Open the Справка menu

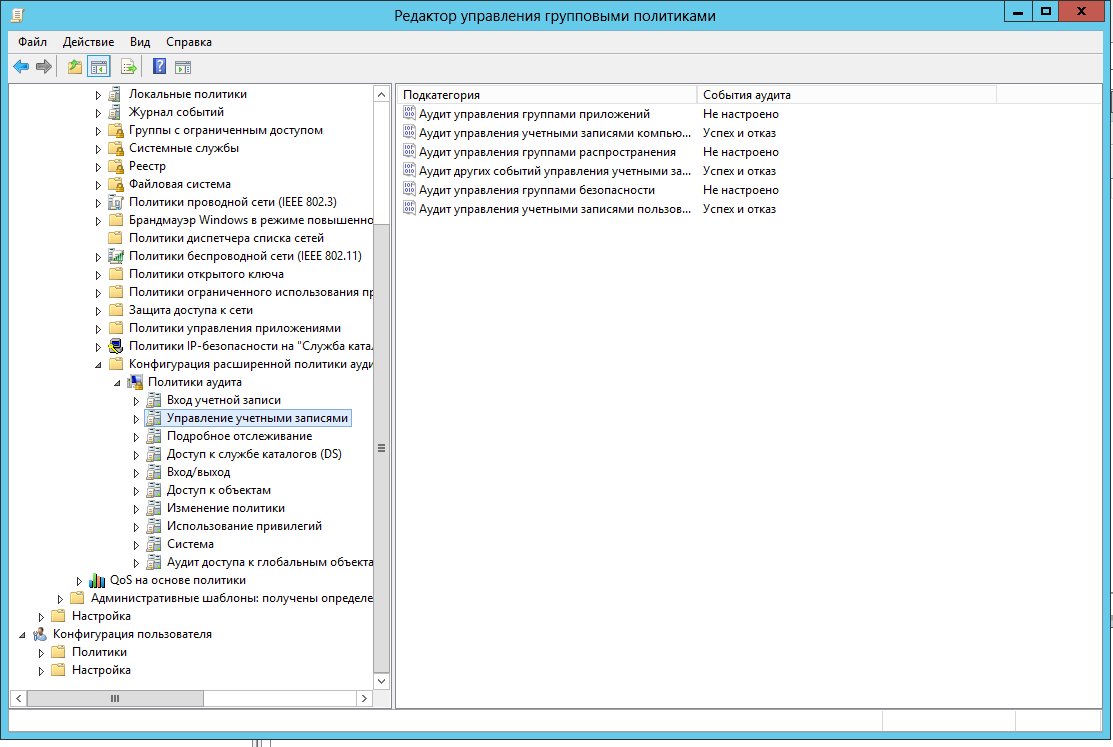tap(189, 42)
